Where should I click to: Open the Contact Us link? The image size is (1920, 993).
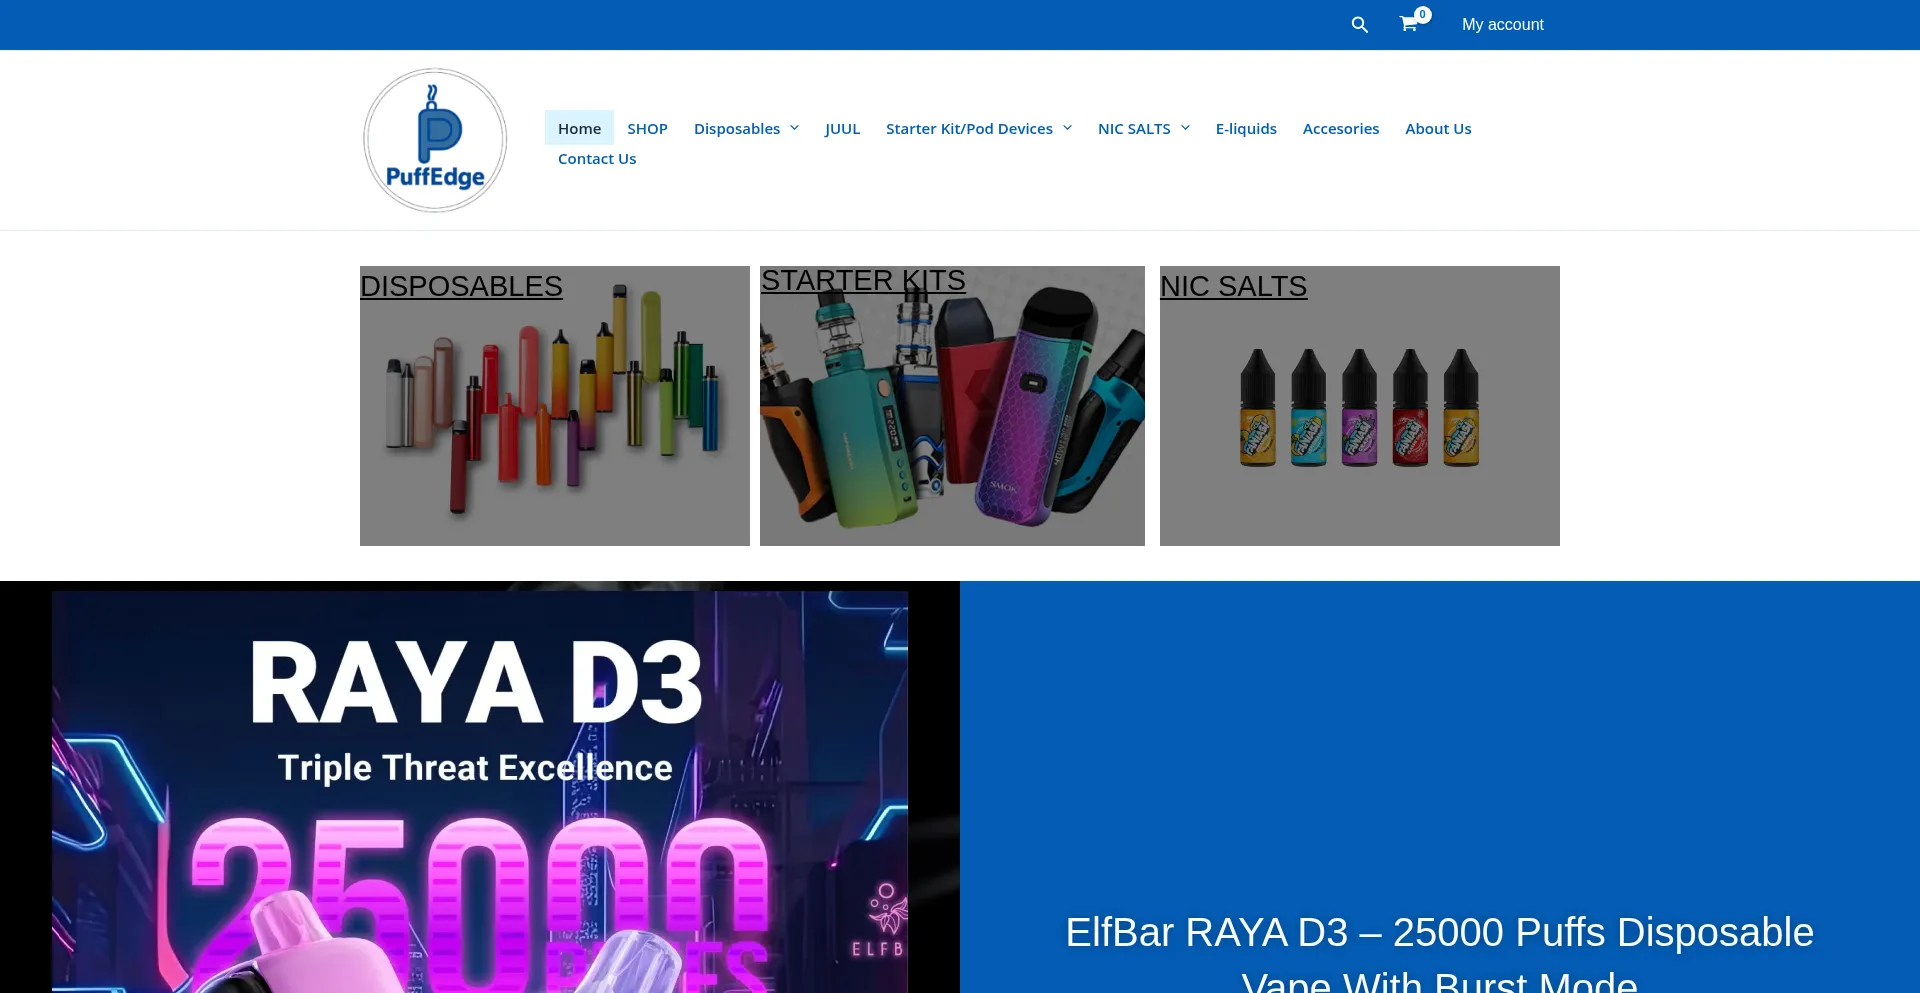click(597, 158)
